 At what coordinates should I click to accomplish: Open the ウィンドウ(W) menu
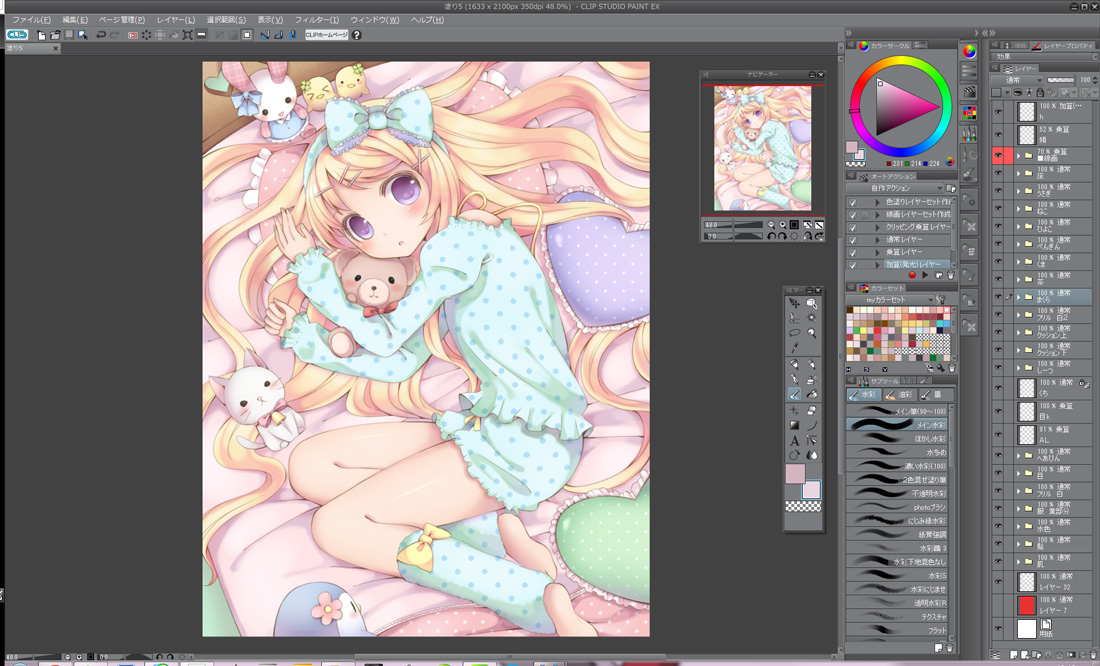point(375,20)
